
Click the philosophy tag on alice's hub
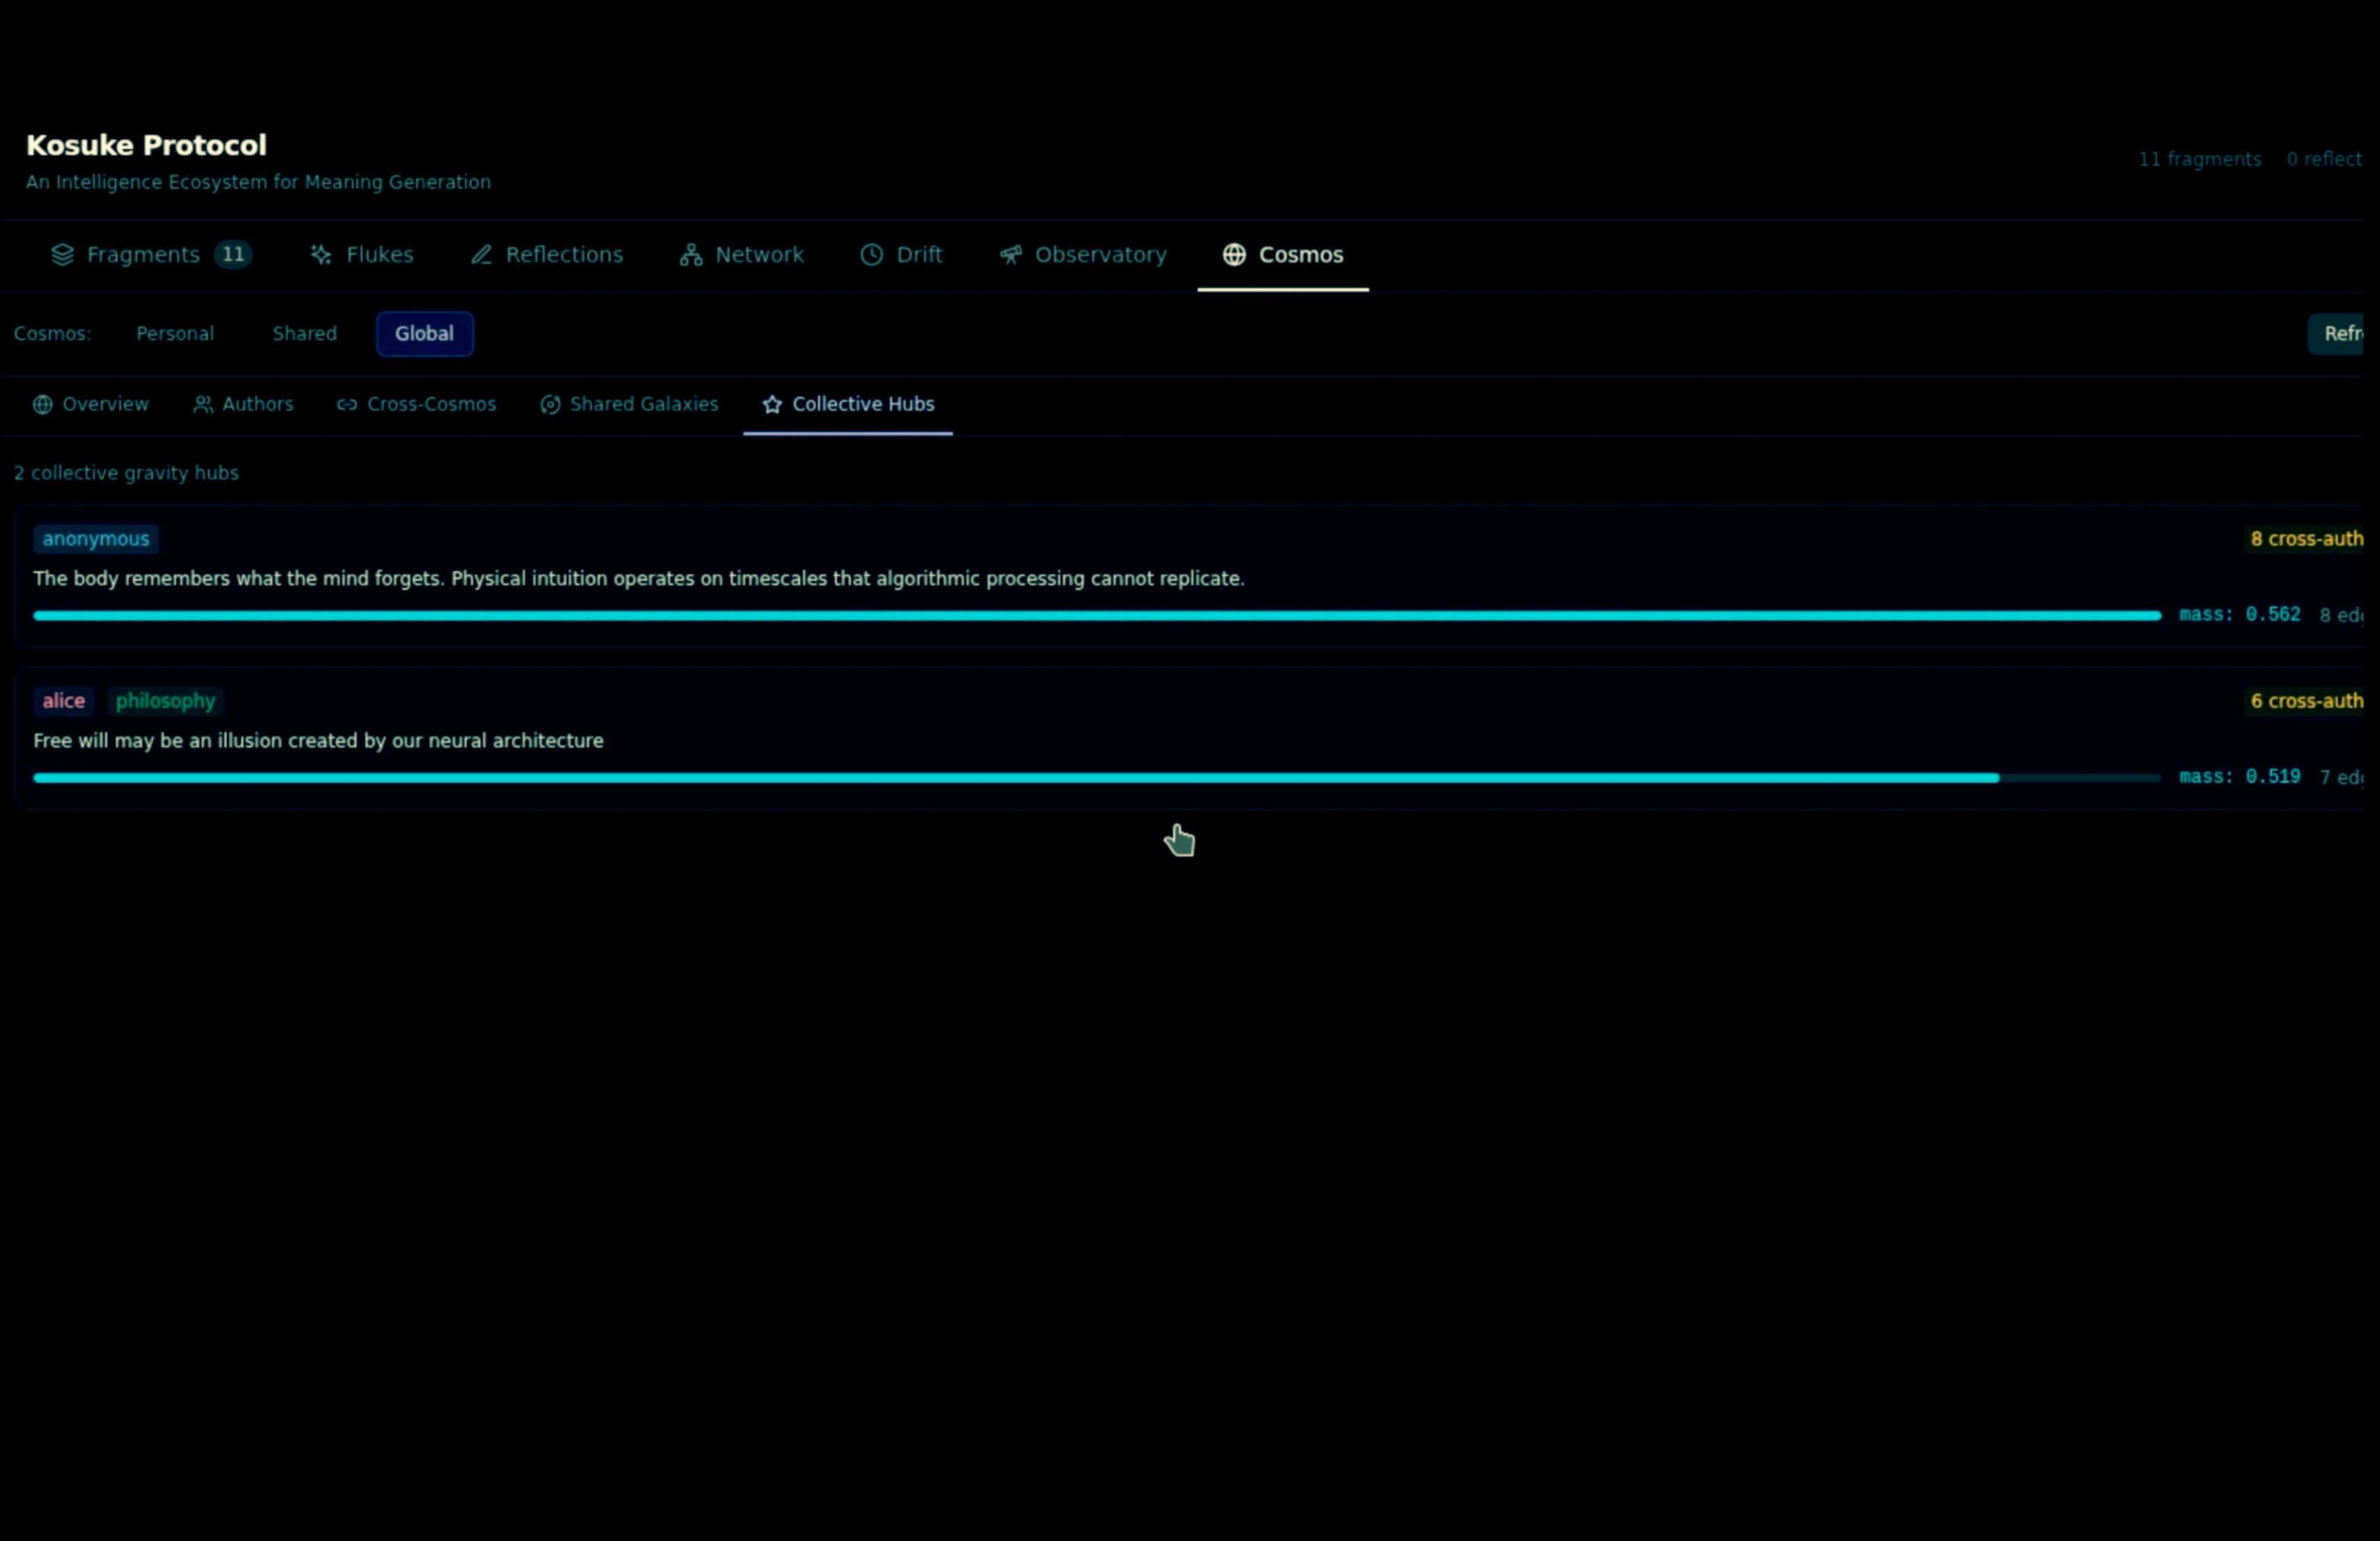pos(166,701)
